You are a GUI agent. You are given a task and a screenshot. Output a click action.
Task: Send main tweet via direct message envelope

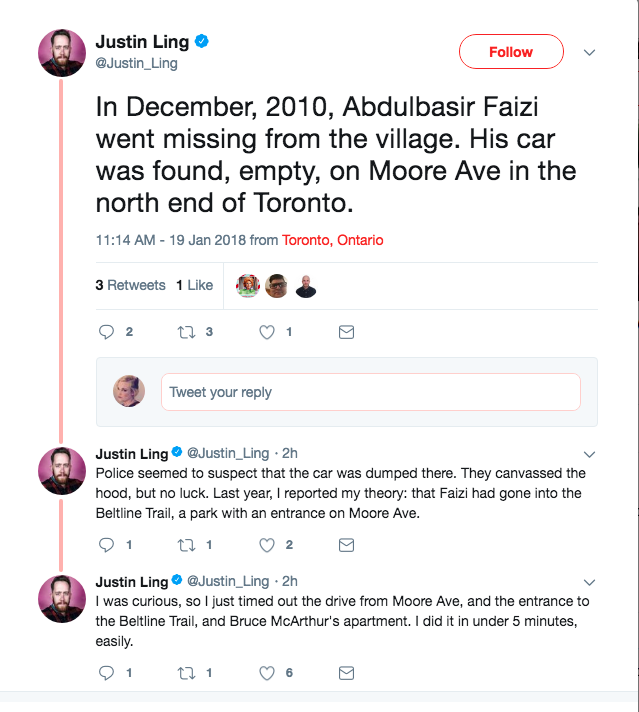(346, 332)
